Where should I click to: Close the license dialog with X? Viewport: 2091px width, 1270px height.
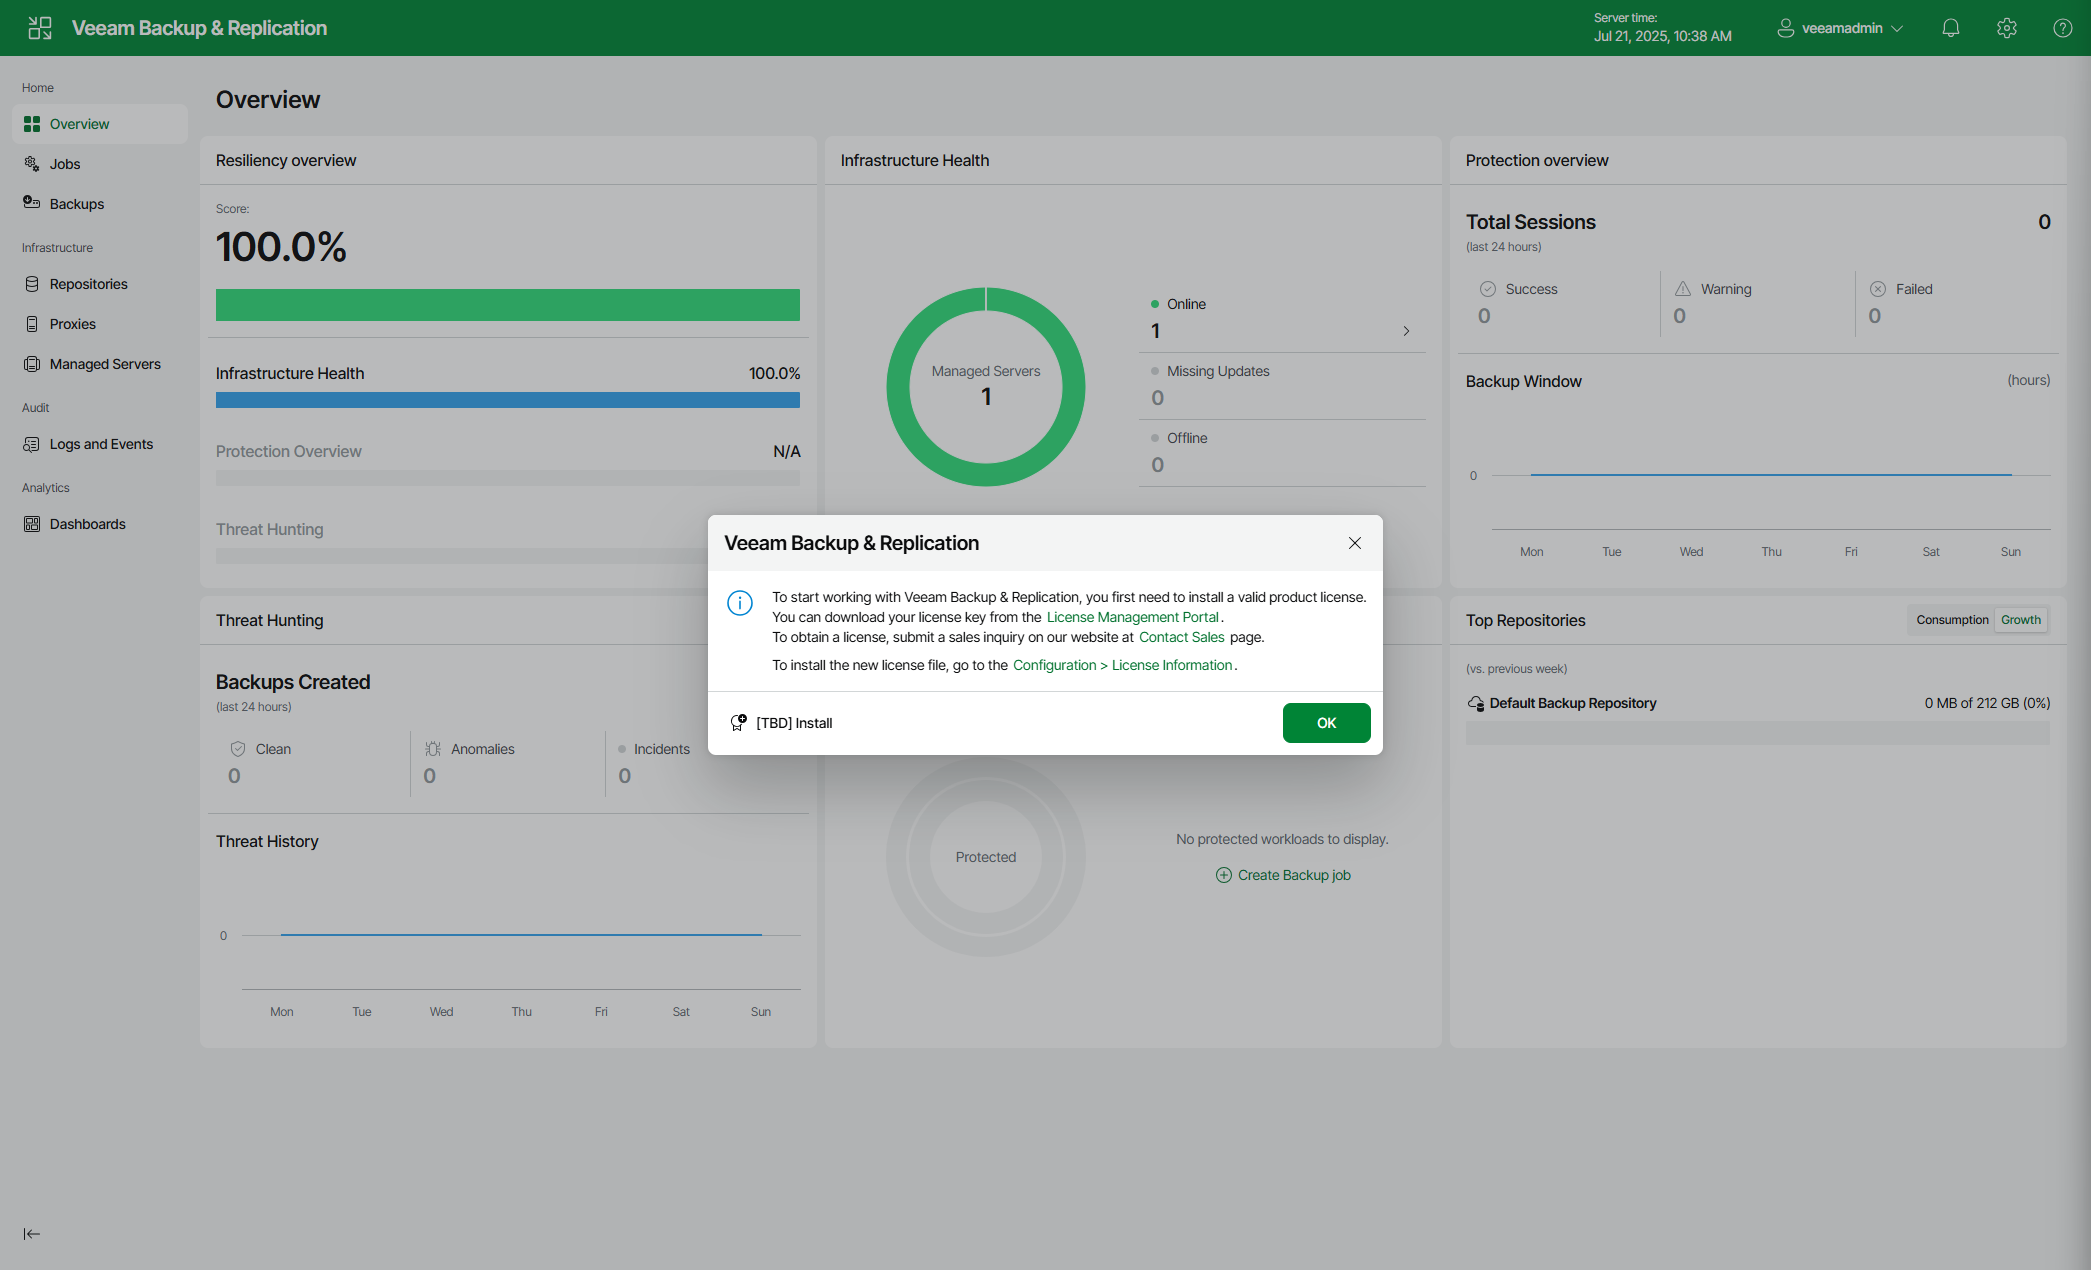coord(1354,543)
